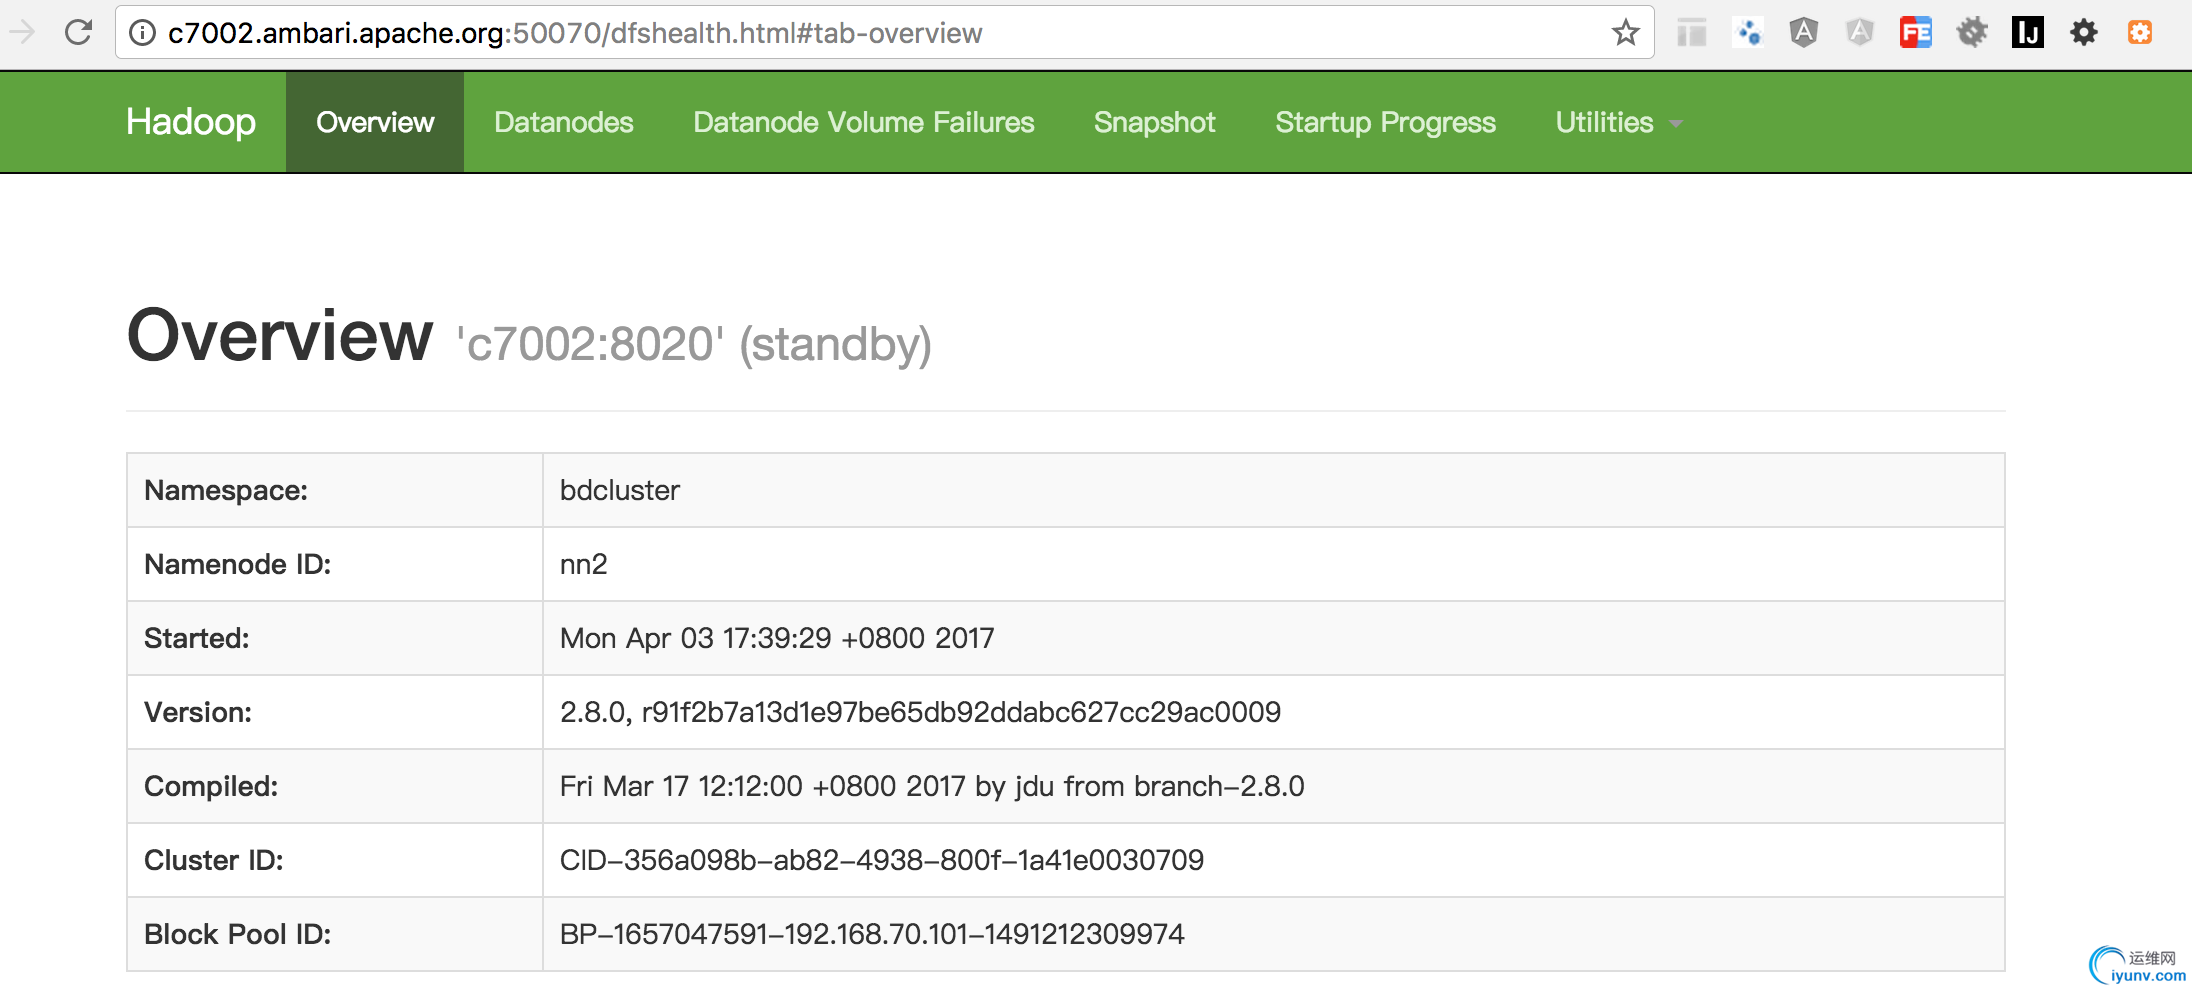Click the Version: label cell
The image size is (2192, 992).
coord(335,712)
